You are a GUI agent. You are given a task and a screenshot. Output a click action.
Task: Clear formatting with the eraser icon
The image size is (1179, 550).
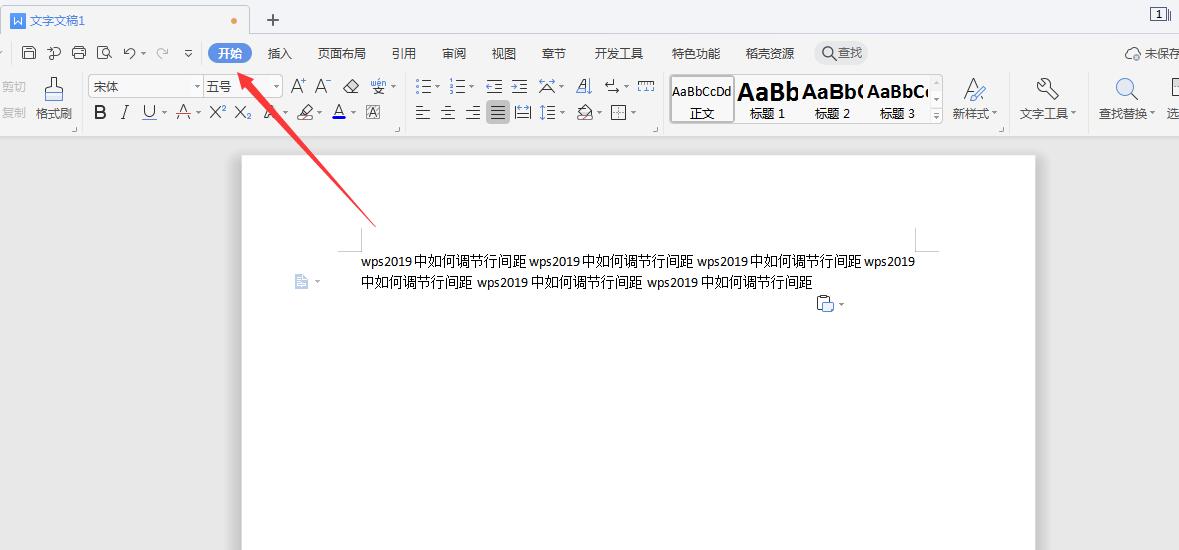350,86
